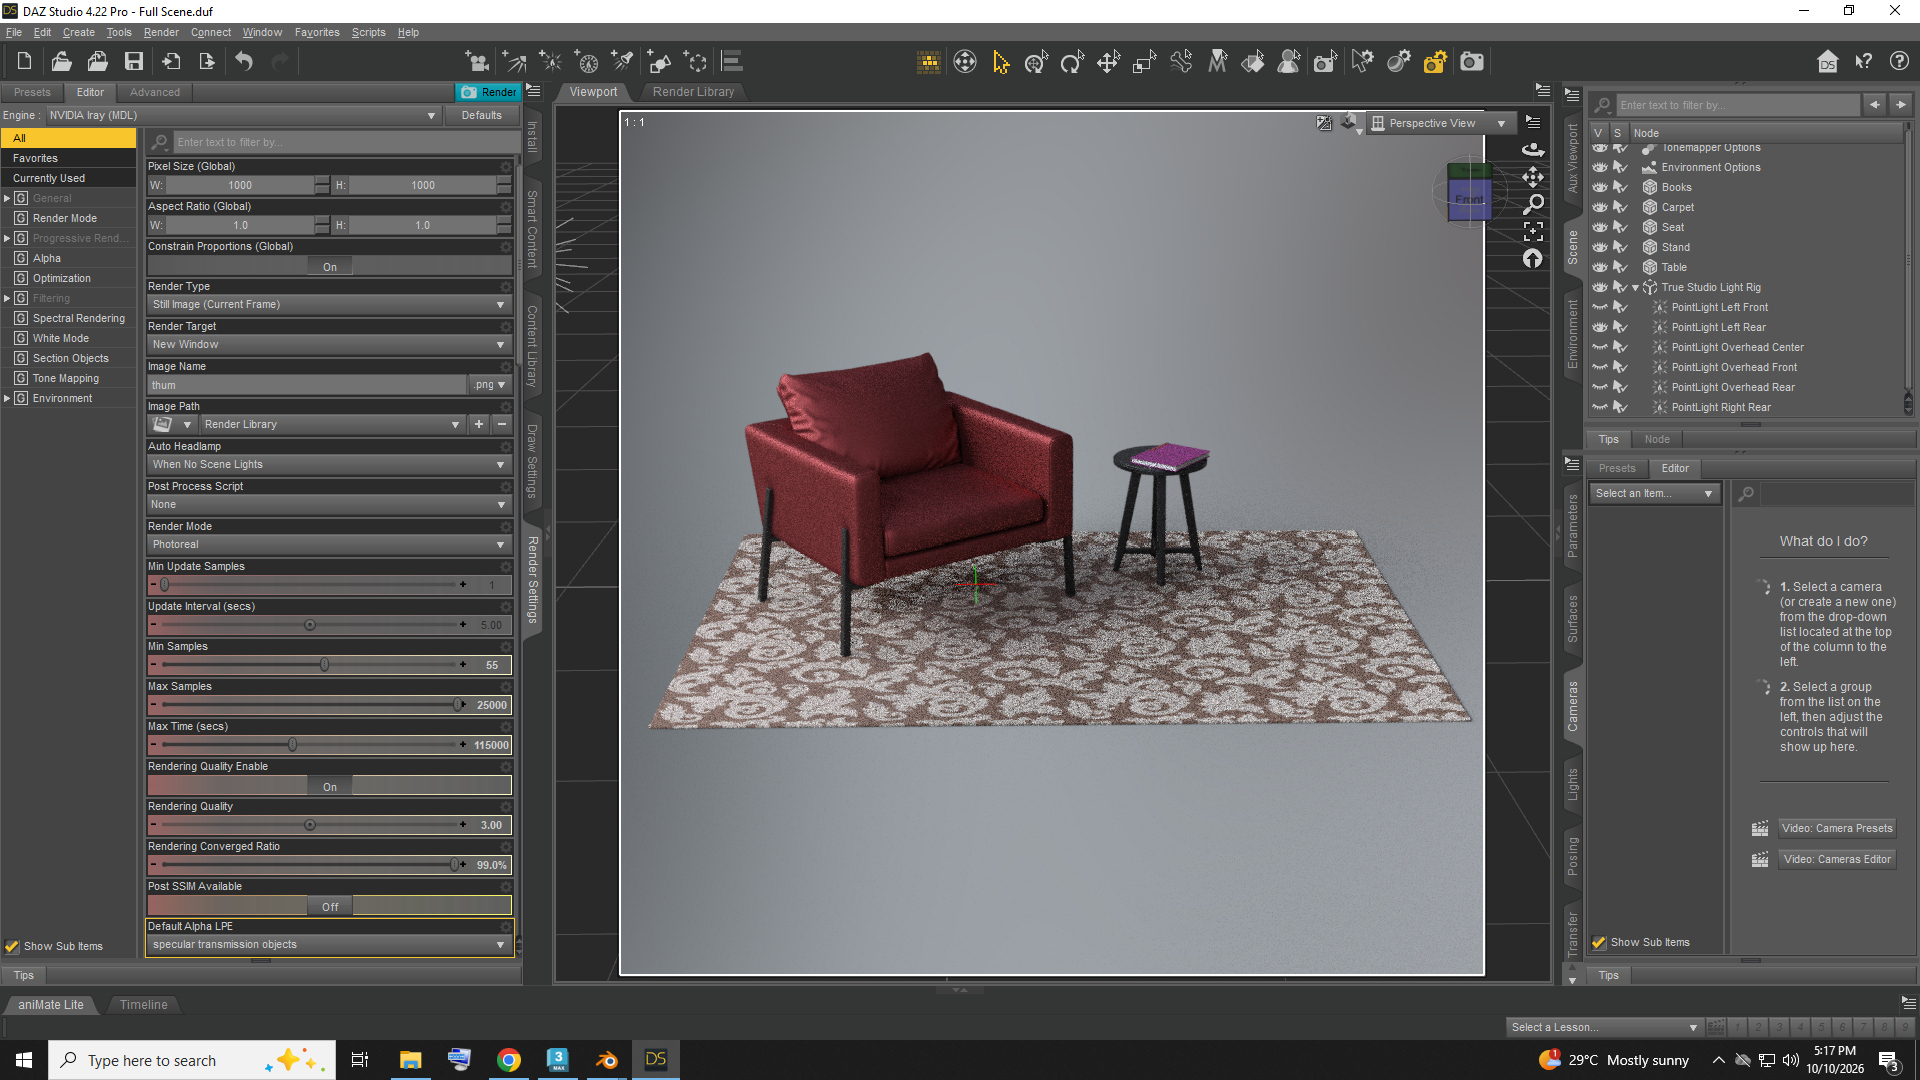Toggle visibility eye of Table node

[x=1600, y=267]
